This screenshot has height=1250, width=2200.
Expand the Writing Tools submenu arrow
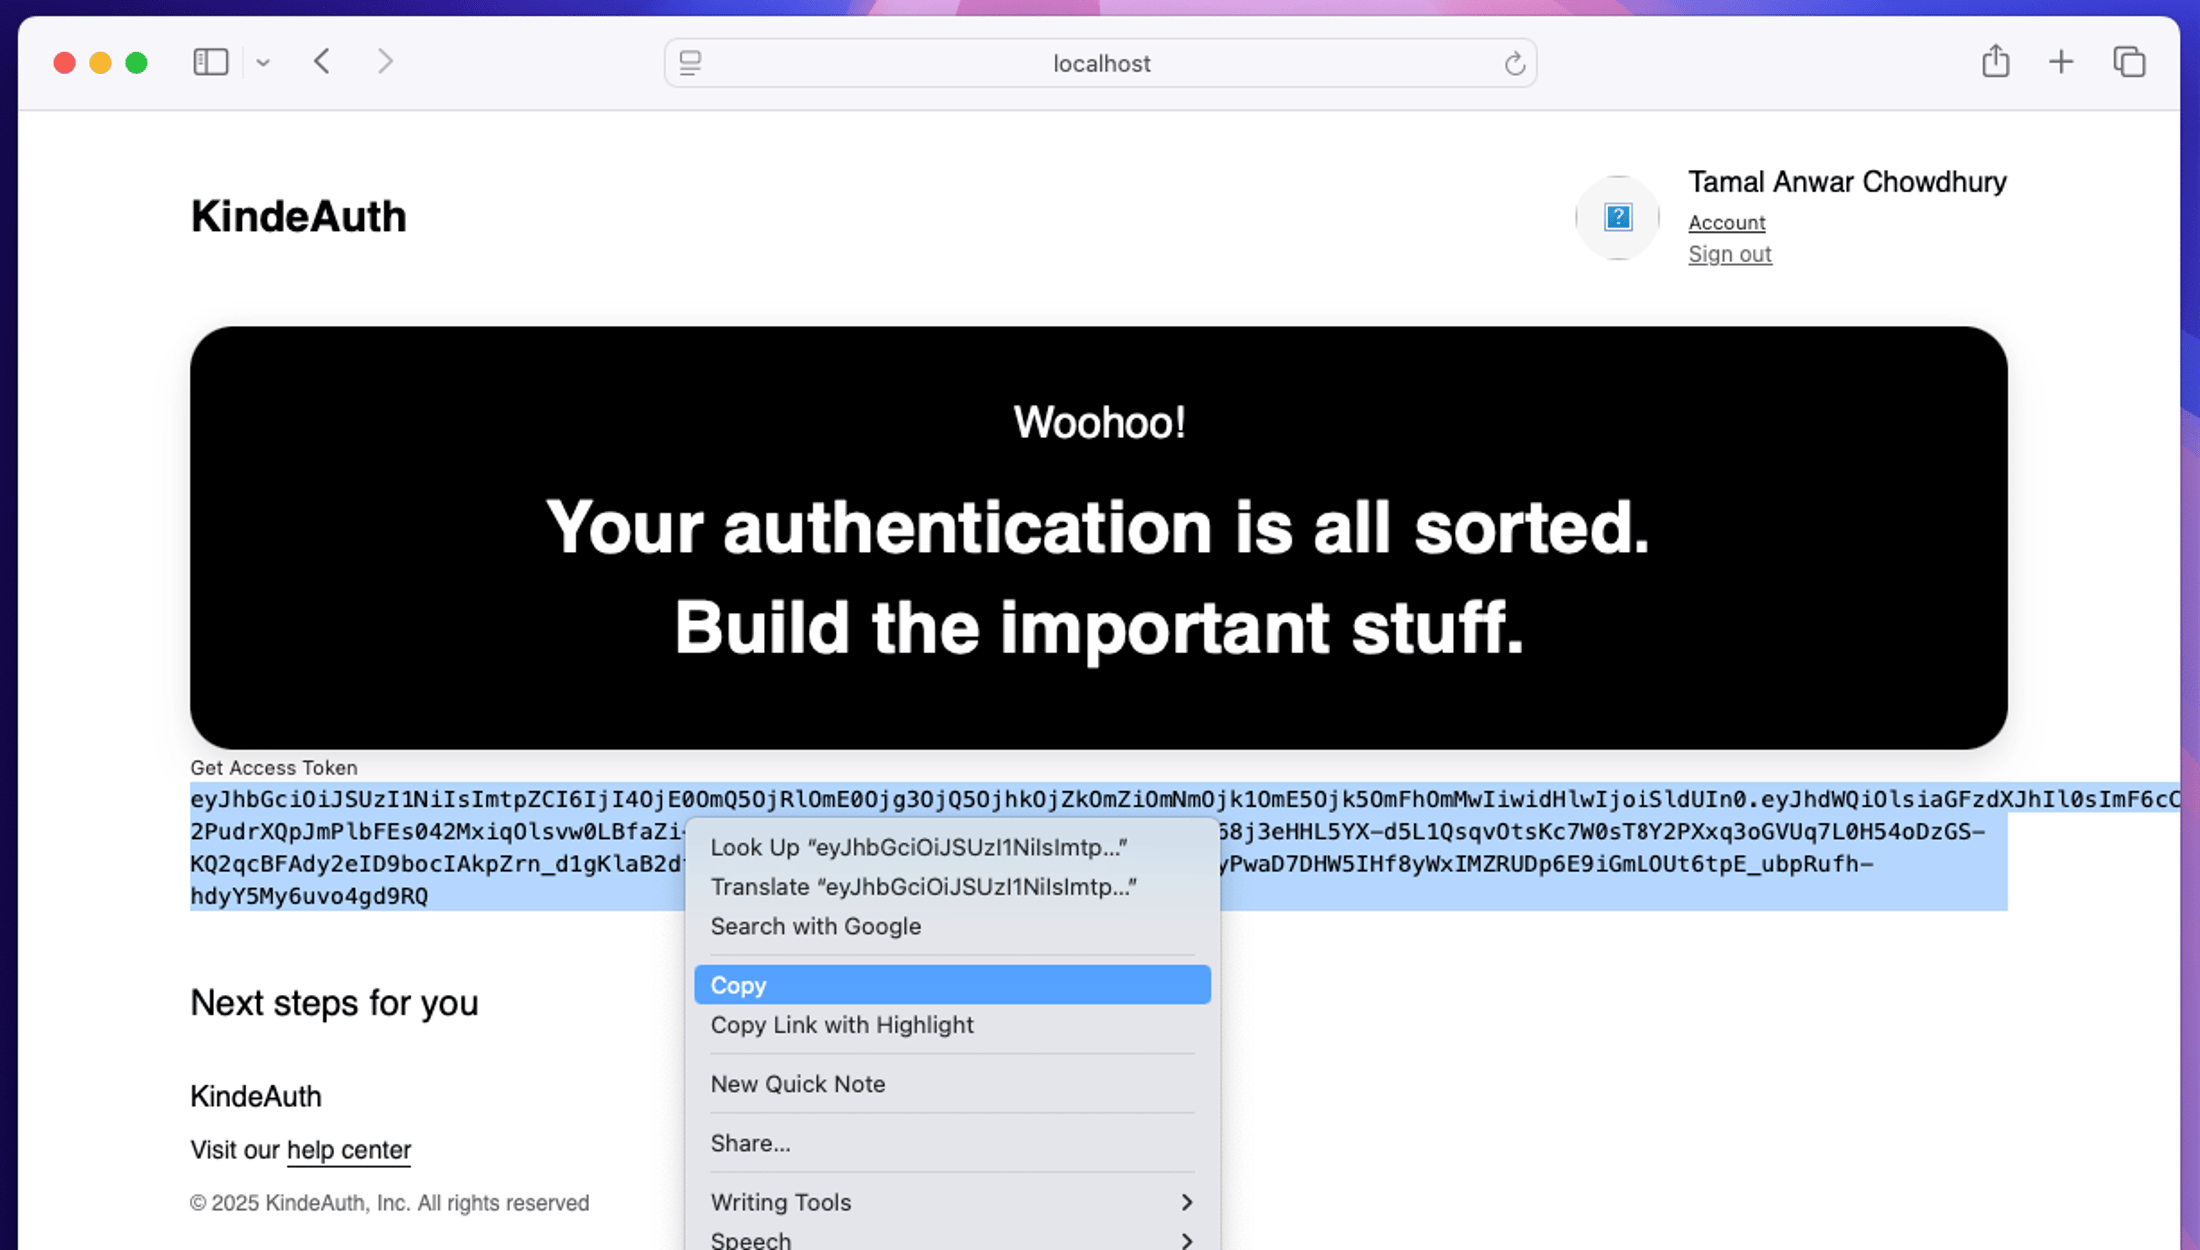coord(1186,1202)
